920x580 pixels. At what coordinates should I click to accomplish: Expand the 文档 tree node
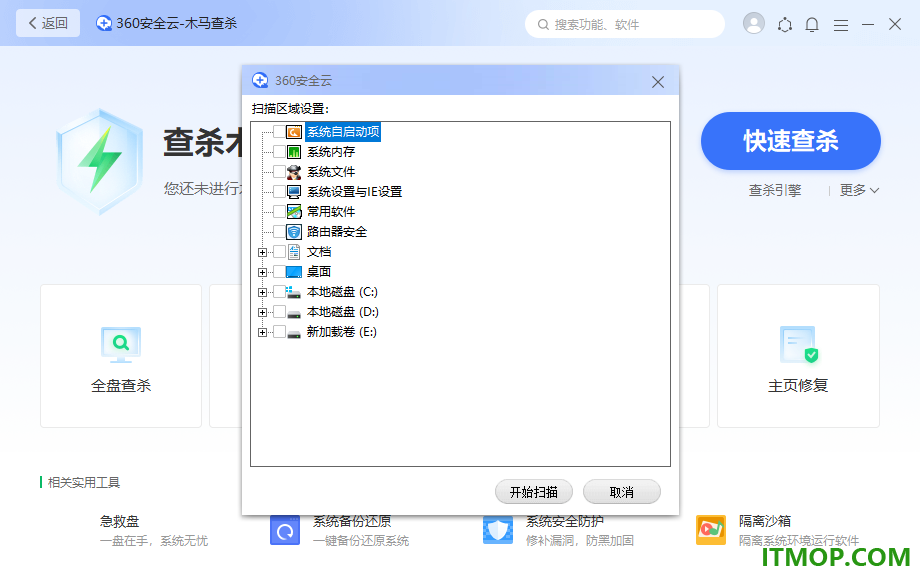262,253
